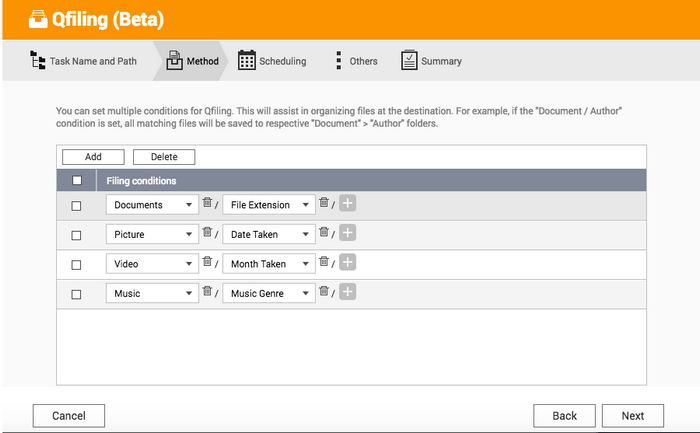Open the Music Genre dropdown
The image size is (700, 433).
tap(269, 293)
